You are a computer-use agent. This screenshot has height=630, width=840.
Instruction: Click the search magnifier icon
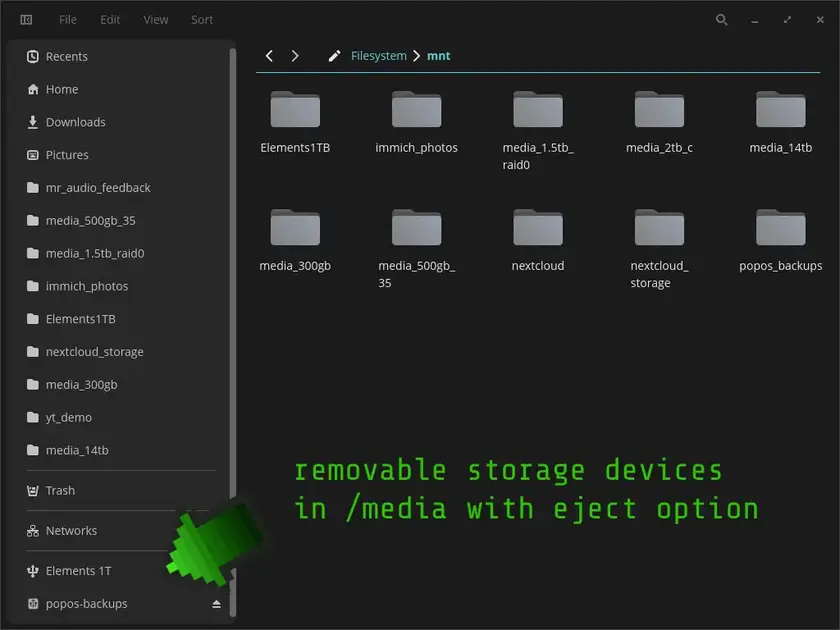722,20
